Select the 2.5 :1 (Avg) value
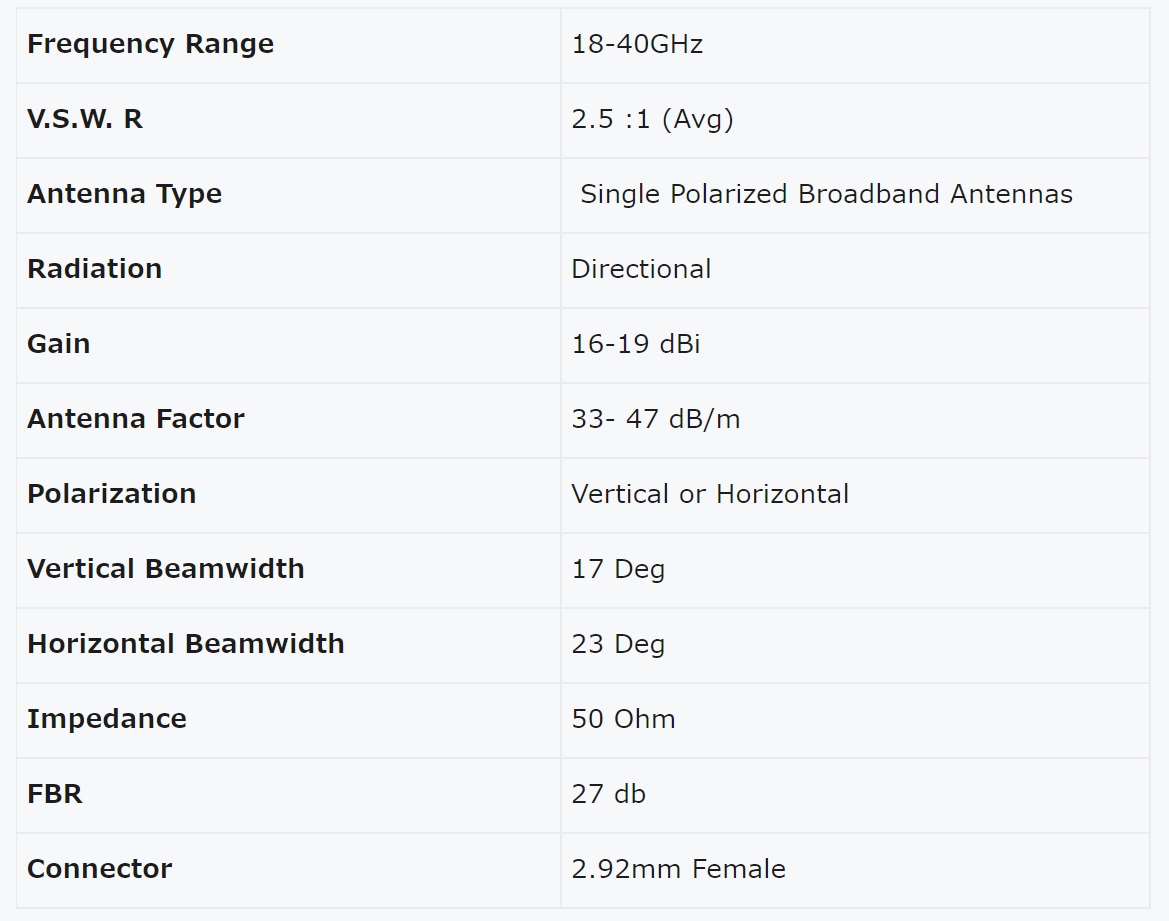This screenshot has width=1169, height=921. tap(652, 119)
